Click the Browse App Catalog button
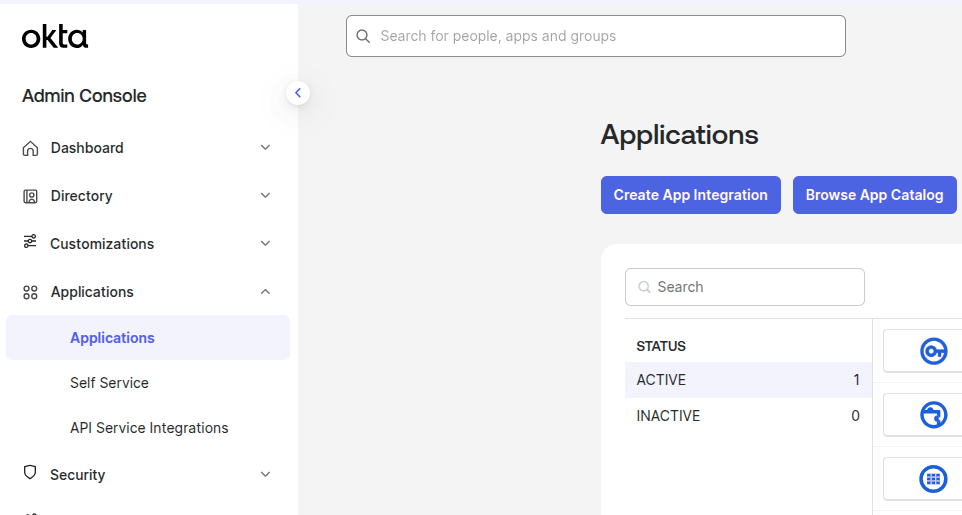Image resolution: width=962 pixels, height=515 pixels. coord(874,195)
